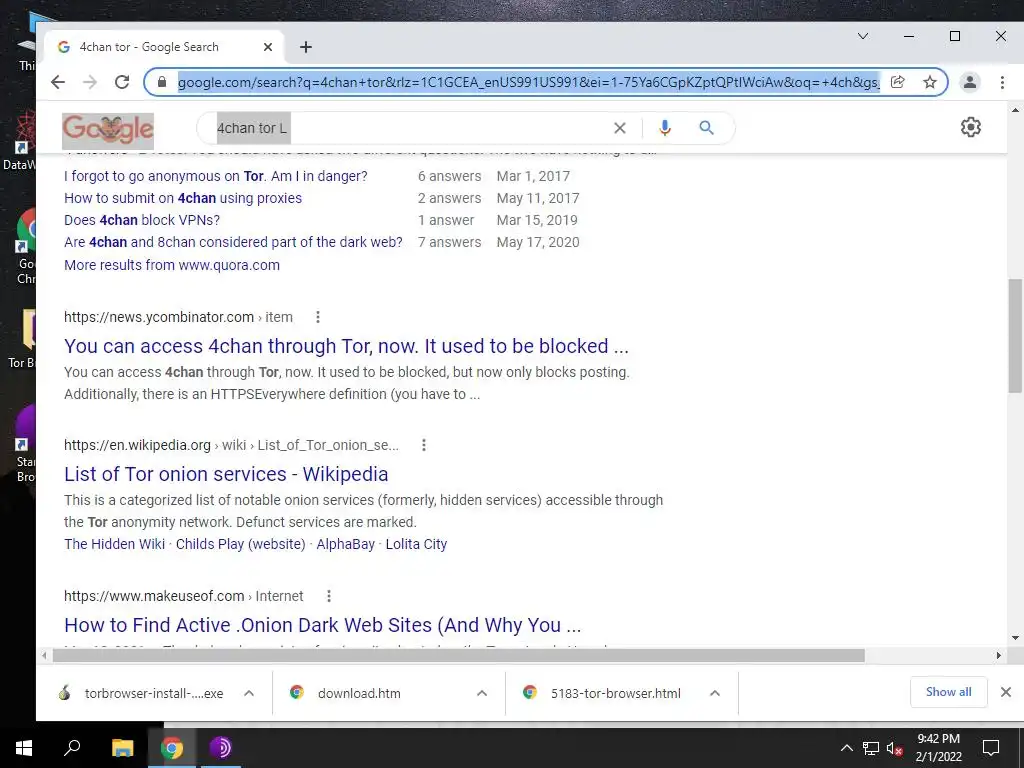Open 'Are 4chan and 8chan considered' link
The width and height of the screenshot is (1024, 768).
(x=233, y=242)
